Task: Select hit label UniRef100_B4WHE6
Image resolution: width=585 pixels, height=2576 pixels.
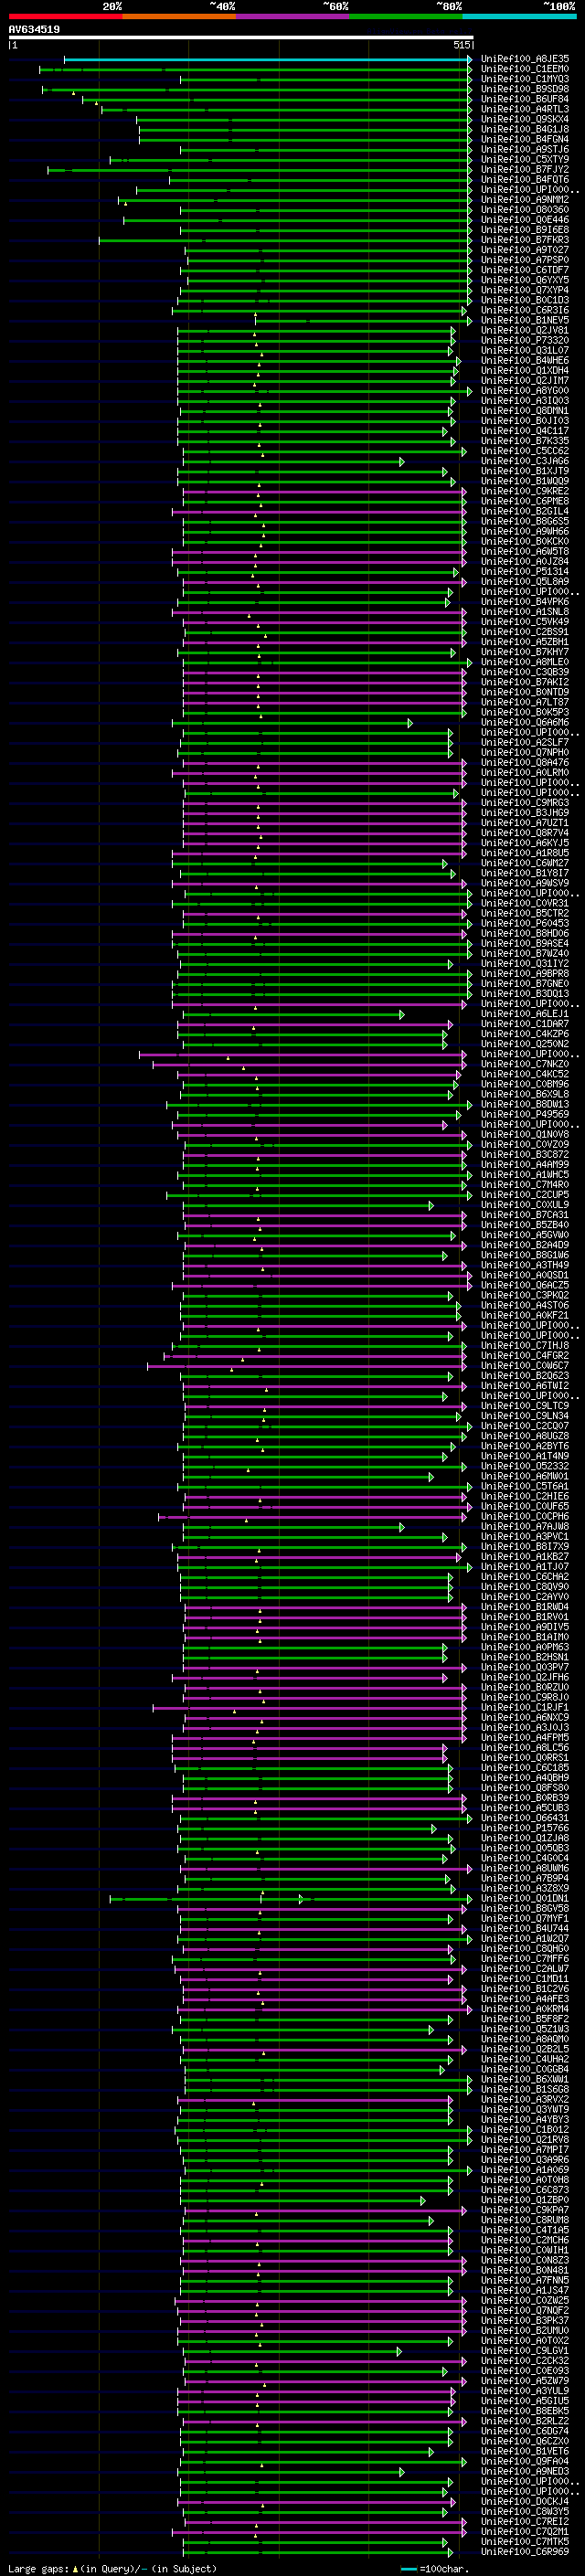Action: 525,360
